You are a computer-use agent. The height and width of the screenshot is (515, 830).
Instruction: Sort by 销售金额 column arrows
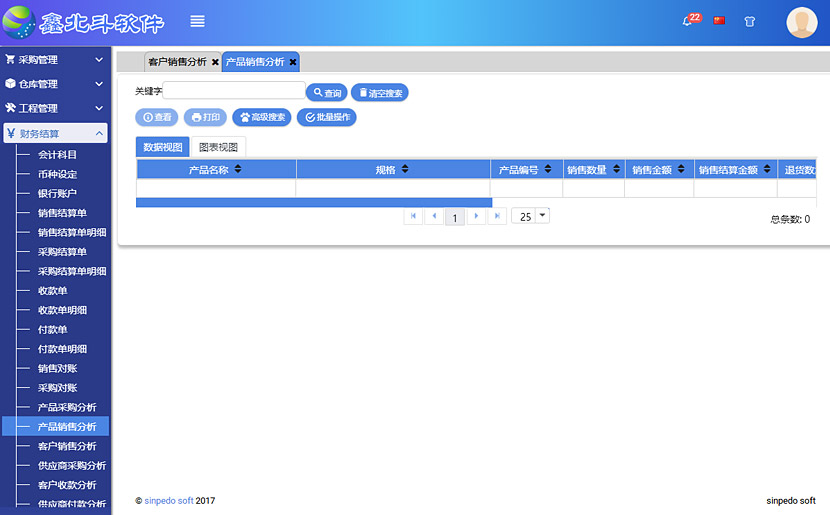[681, 169]
